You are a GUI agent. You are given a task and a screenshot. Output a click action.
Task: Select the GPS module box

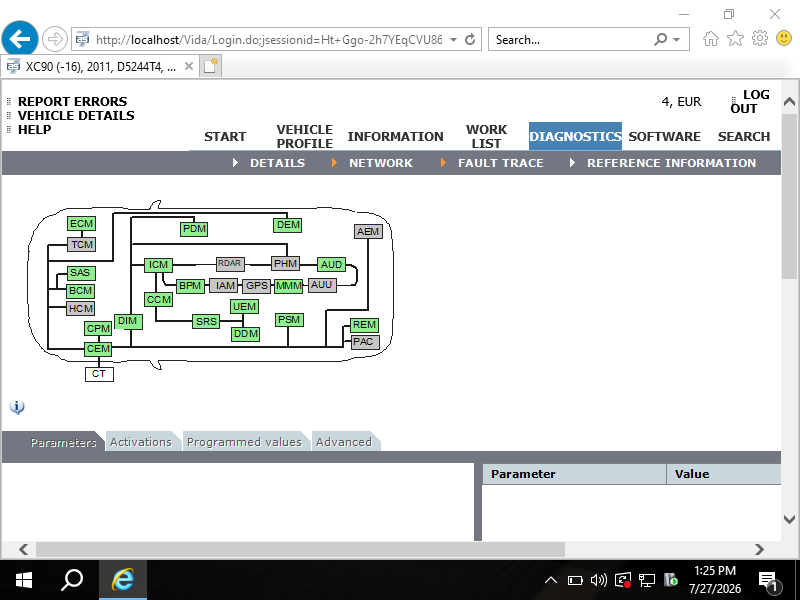click(x=256, y=286)
